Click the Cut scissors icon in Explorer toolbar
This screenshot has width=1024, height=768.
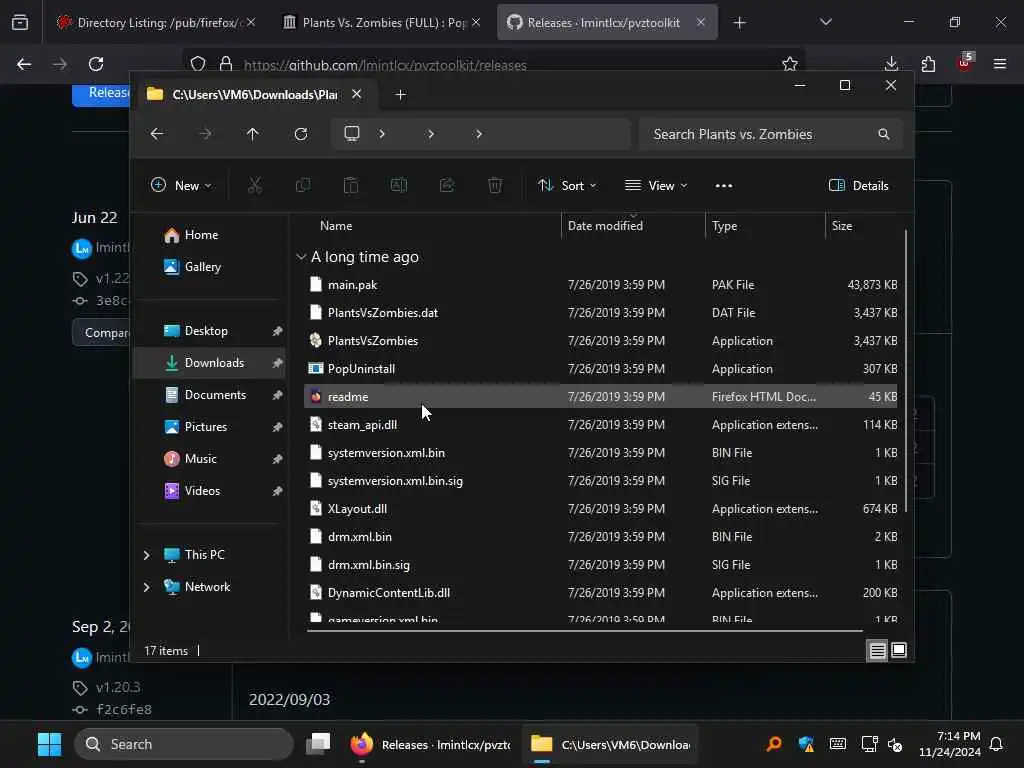point(255,185)
